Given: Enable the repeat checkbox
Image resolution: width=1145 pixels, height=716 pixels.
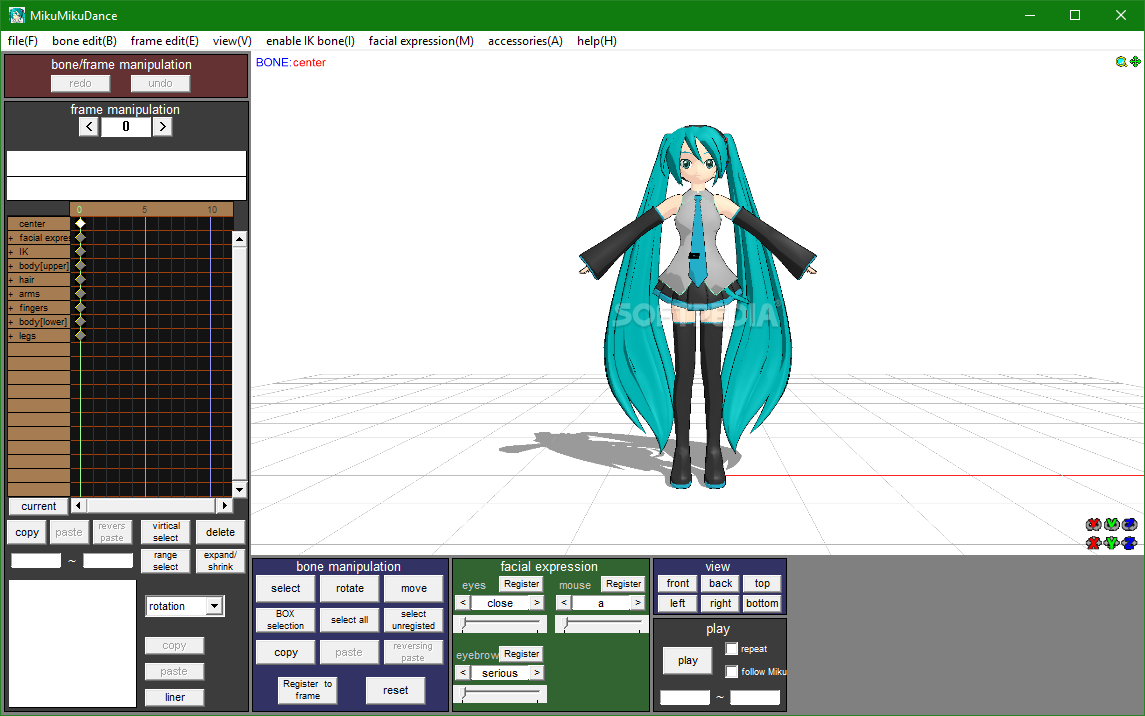Looking at the screenshot, I should click(732, 649).
